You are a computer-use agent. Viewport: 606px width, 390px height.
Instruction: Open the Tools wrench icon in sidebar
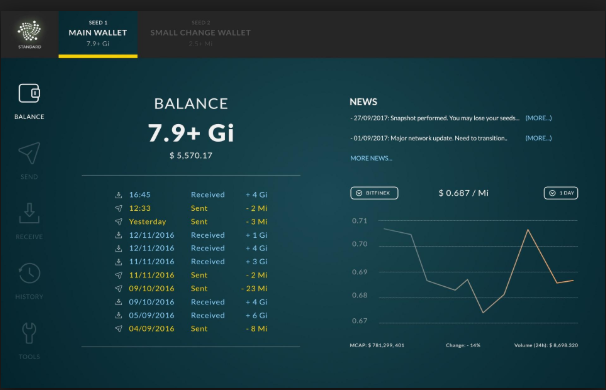pyautogui.click(x=29, y=333)
